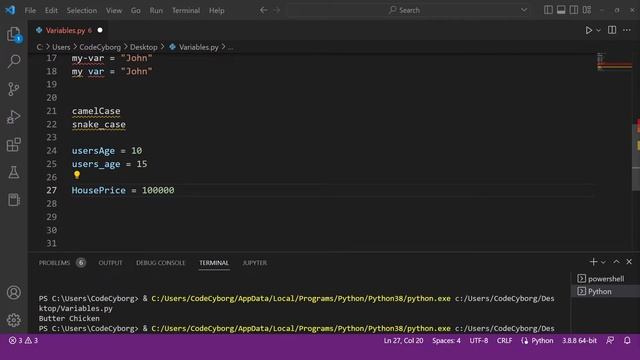Open the Run and Debug view

click(x=14, y=117)
